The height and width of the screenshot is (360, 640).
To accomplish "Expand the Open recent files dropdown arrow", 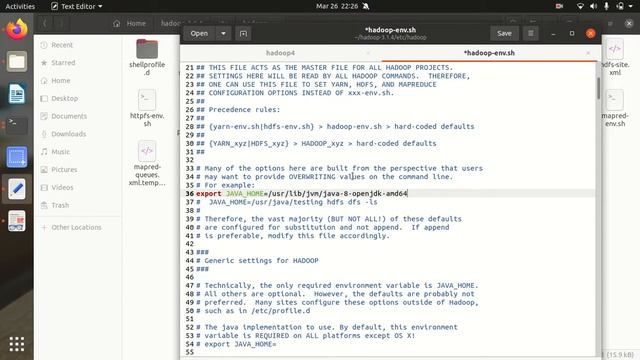I will pyautogui.click(x=223, y=33).
